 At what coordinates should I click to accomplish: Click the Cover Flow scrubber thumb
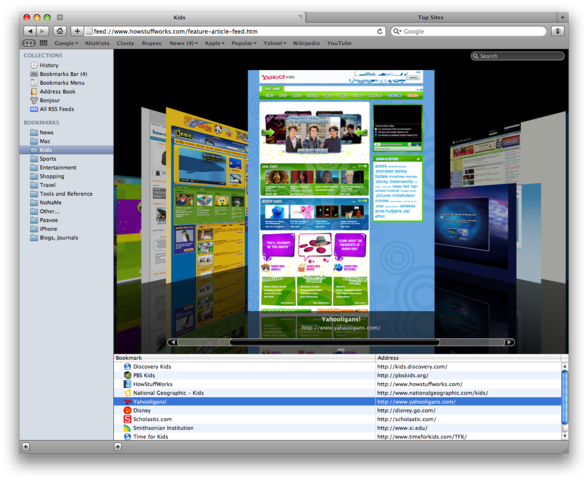pyautogui.click(x=334, y=342)
